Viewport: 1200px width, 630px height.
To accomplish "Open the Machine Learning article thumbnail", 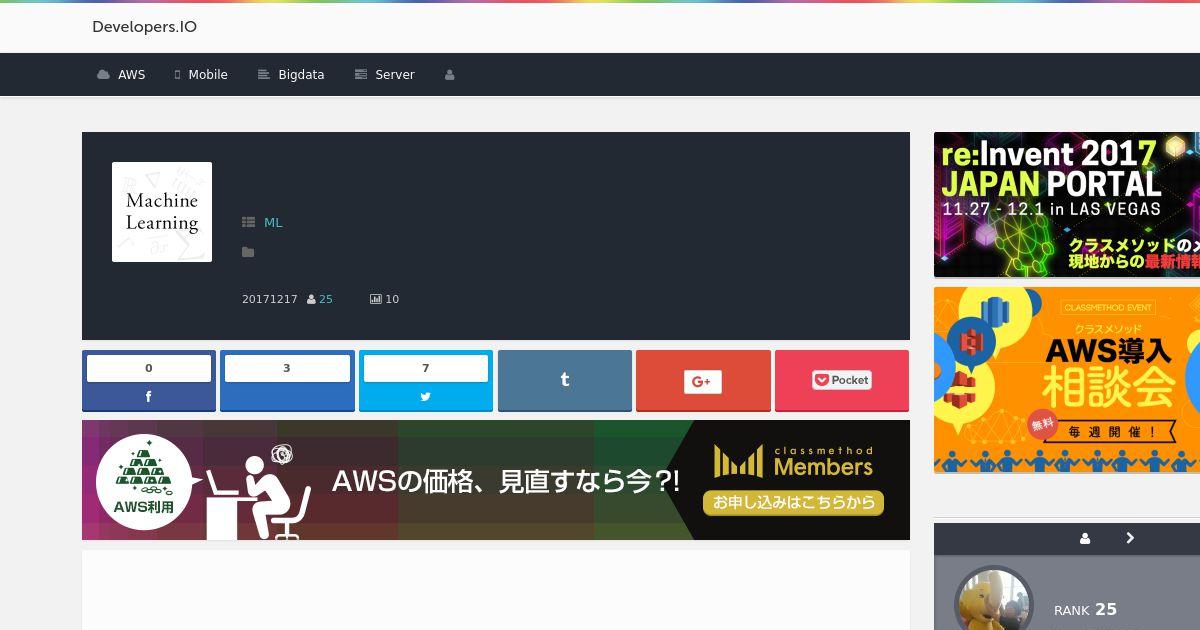I will point(162,212).
